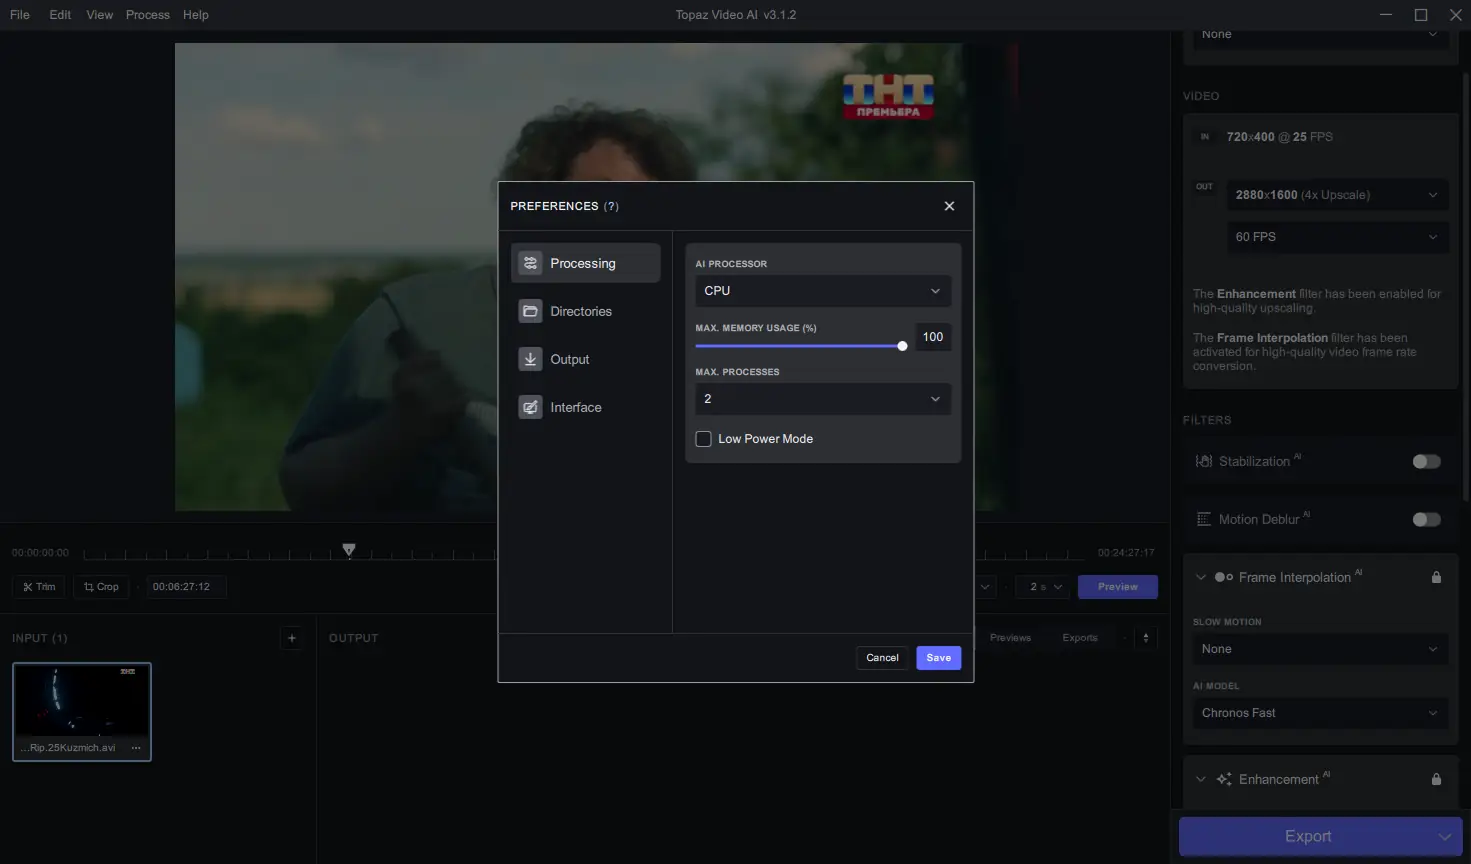Open the File menu
Screen dimensions: 1471x864
click(x=20, y=15)
